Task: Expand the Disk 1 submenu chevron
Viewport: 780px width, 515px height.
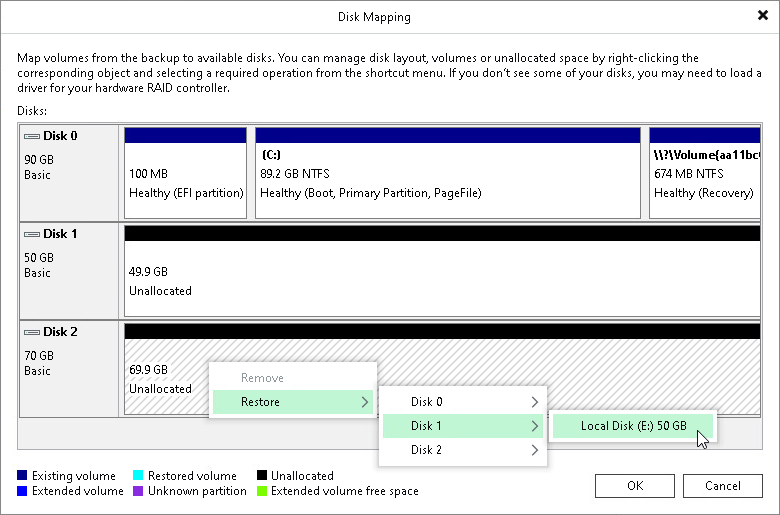Action: tap(535, 426)
